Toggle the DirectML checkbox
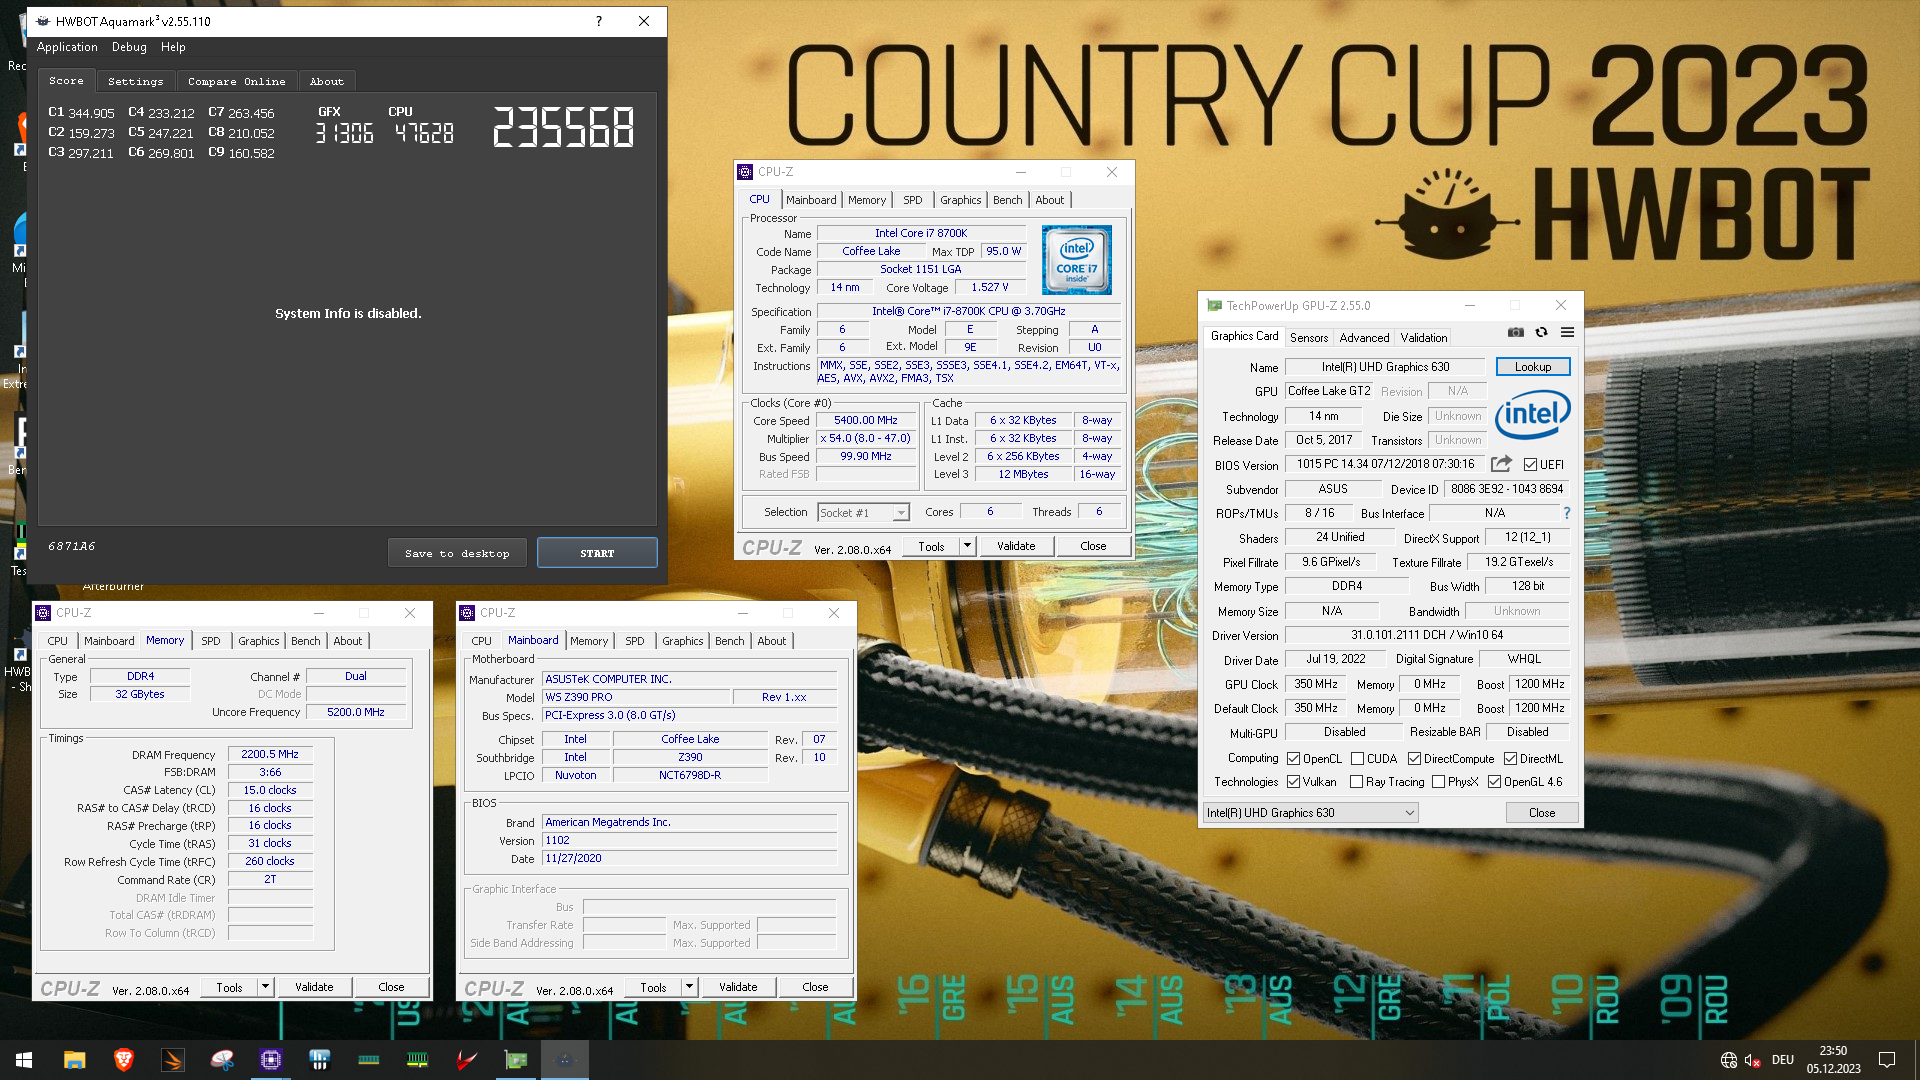The image size is (1920, 1080). click(1510, 759)
